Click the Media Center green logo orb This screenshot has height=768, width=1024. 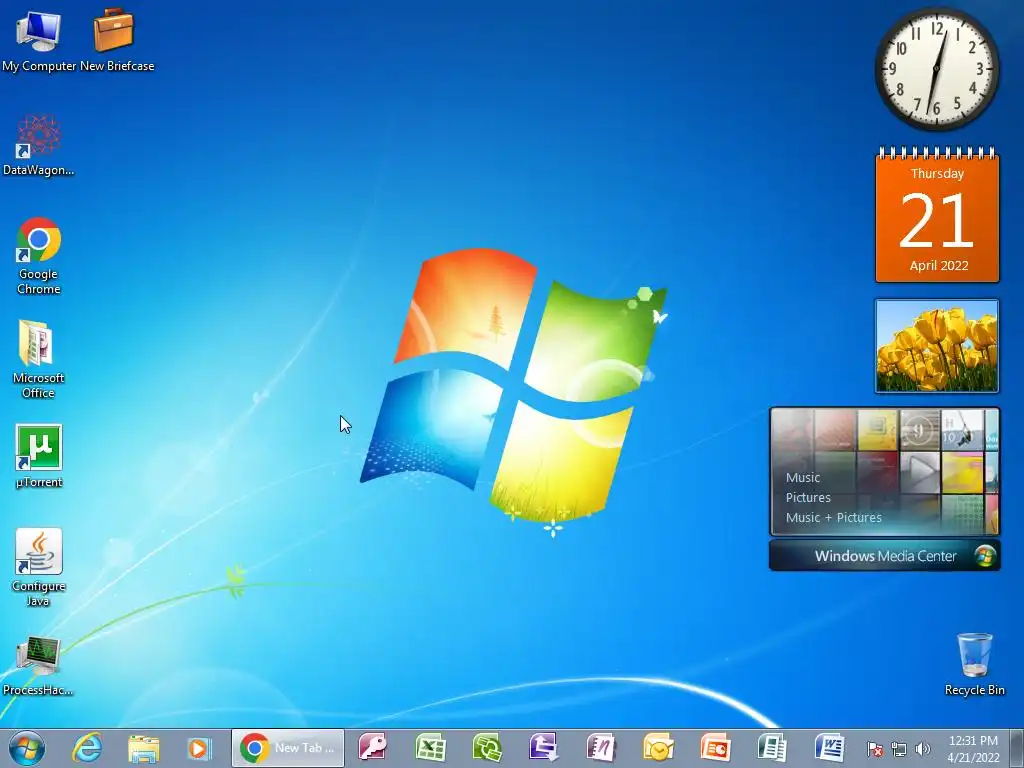[x=985, y=556]
